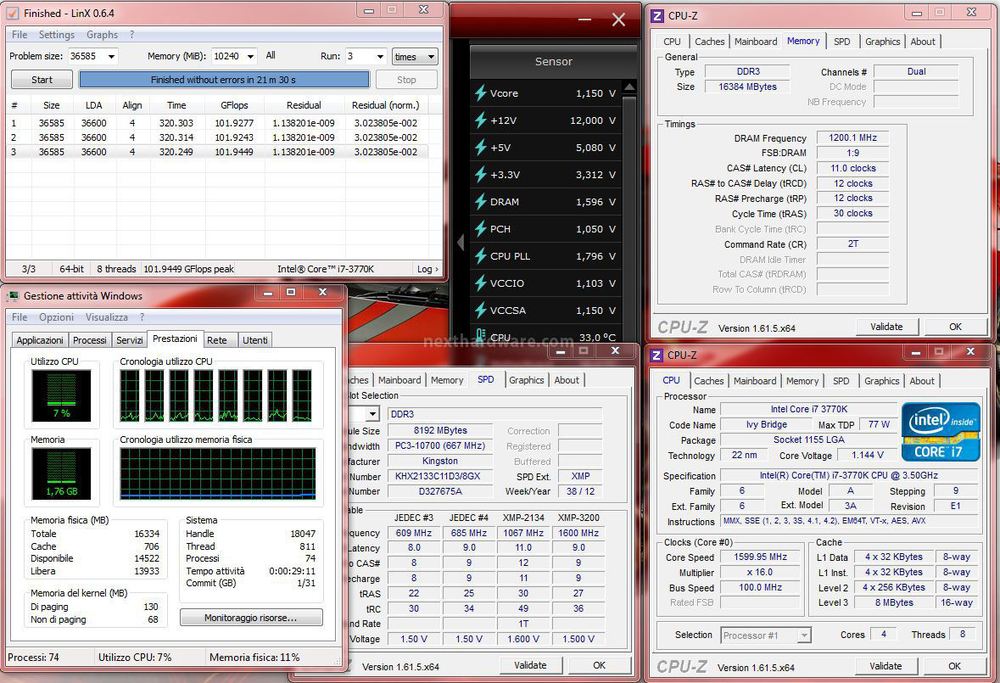Open the Run count dropdown in LinX
Image resolution: width=1000 pixels, height=683 pixels.
380,56
